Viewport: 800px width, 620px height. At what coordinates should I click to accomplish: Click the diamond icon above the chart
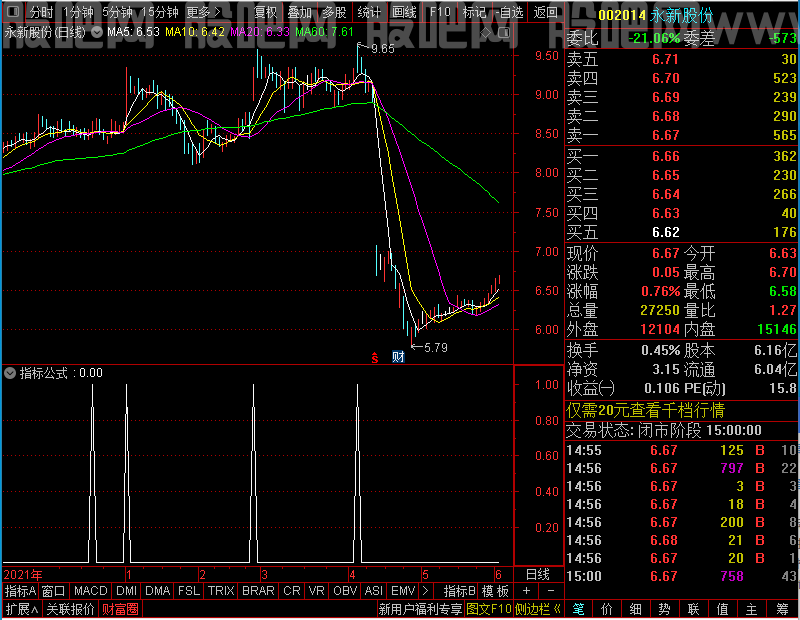[486, 33]
